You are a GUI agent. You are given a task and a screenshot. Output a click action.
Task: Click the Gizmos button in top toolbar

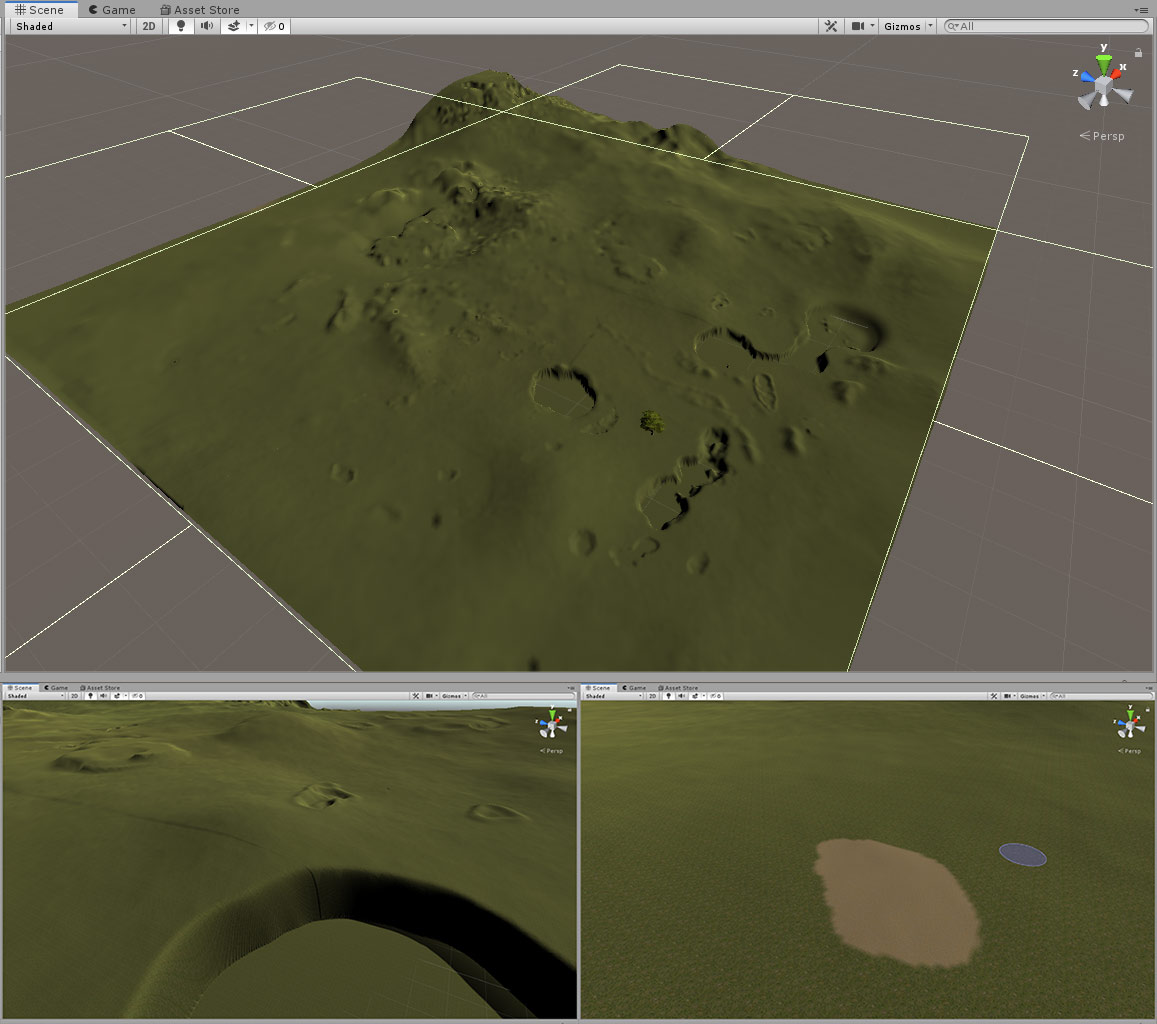[x=901, y=26]
